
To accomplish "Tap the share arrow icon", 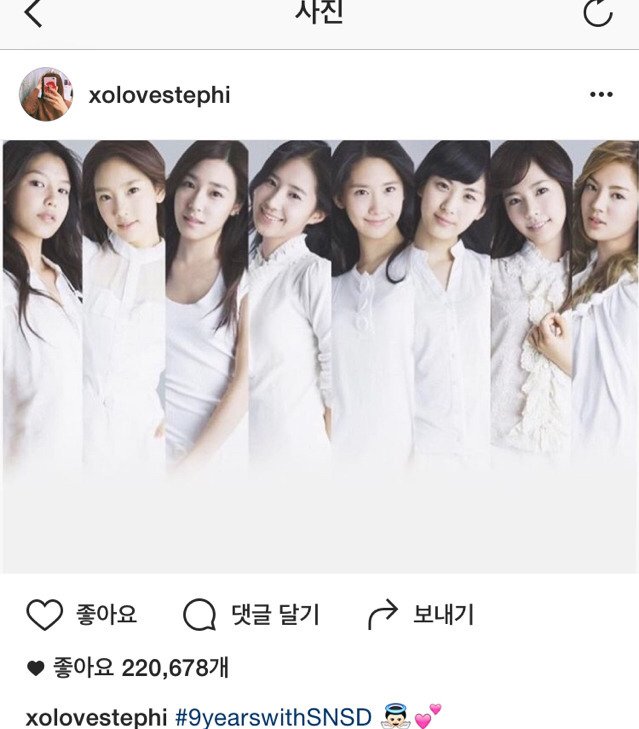I will (383, 614).
